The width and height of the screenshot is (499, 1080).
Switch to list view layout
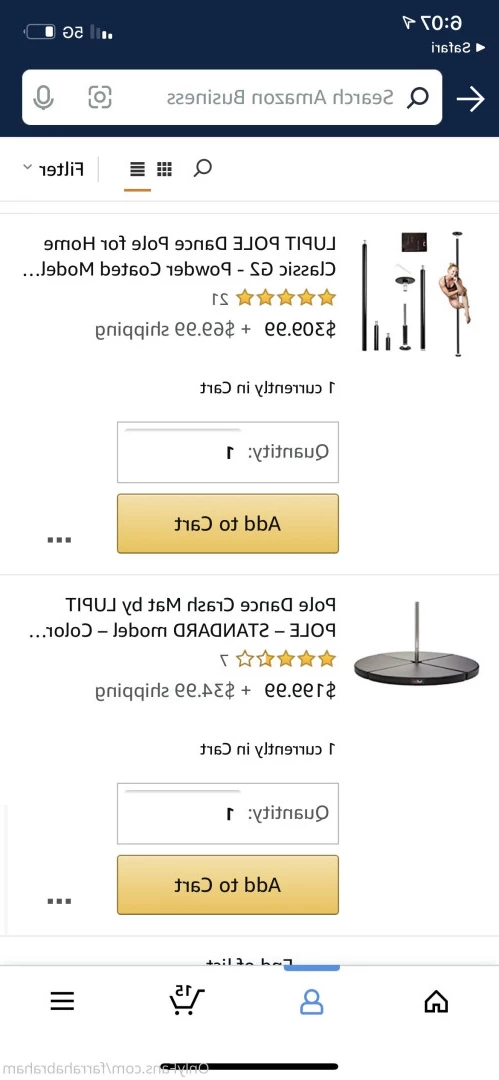[x=138, y=169]
